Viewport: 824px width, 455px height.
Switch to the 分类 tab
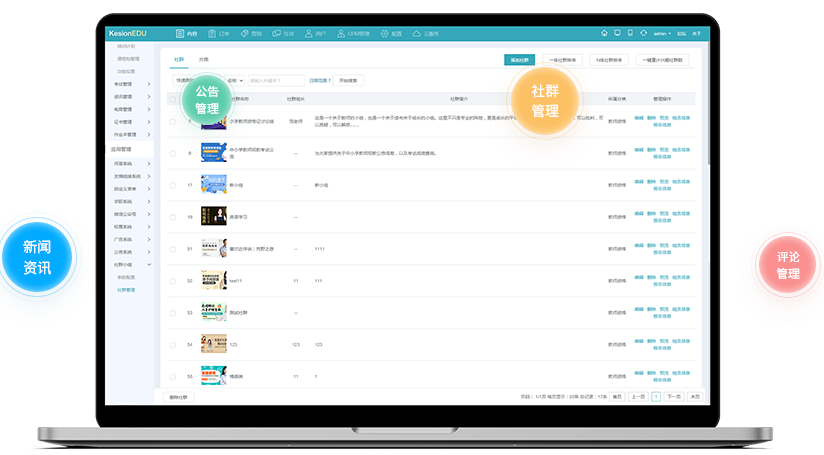point(204,60)
